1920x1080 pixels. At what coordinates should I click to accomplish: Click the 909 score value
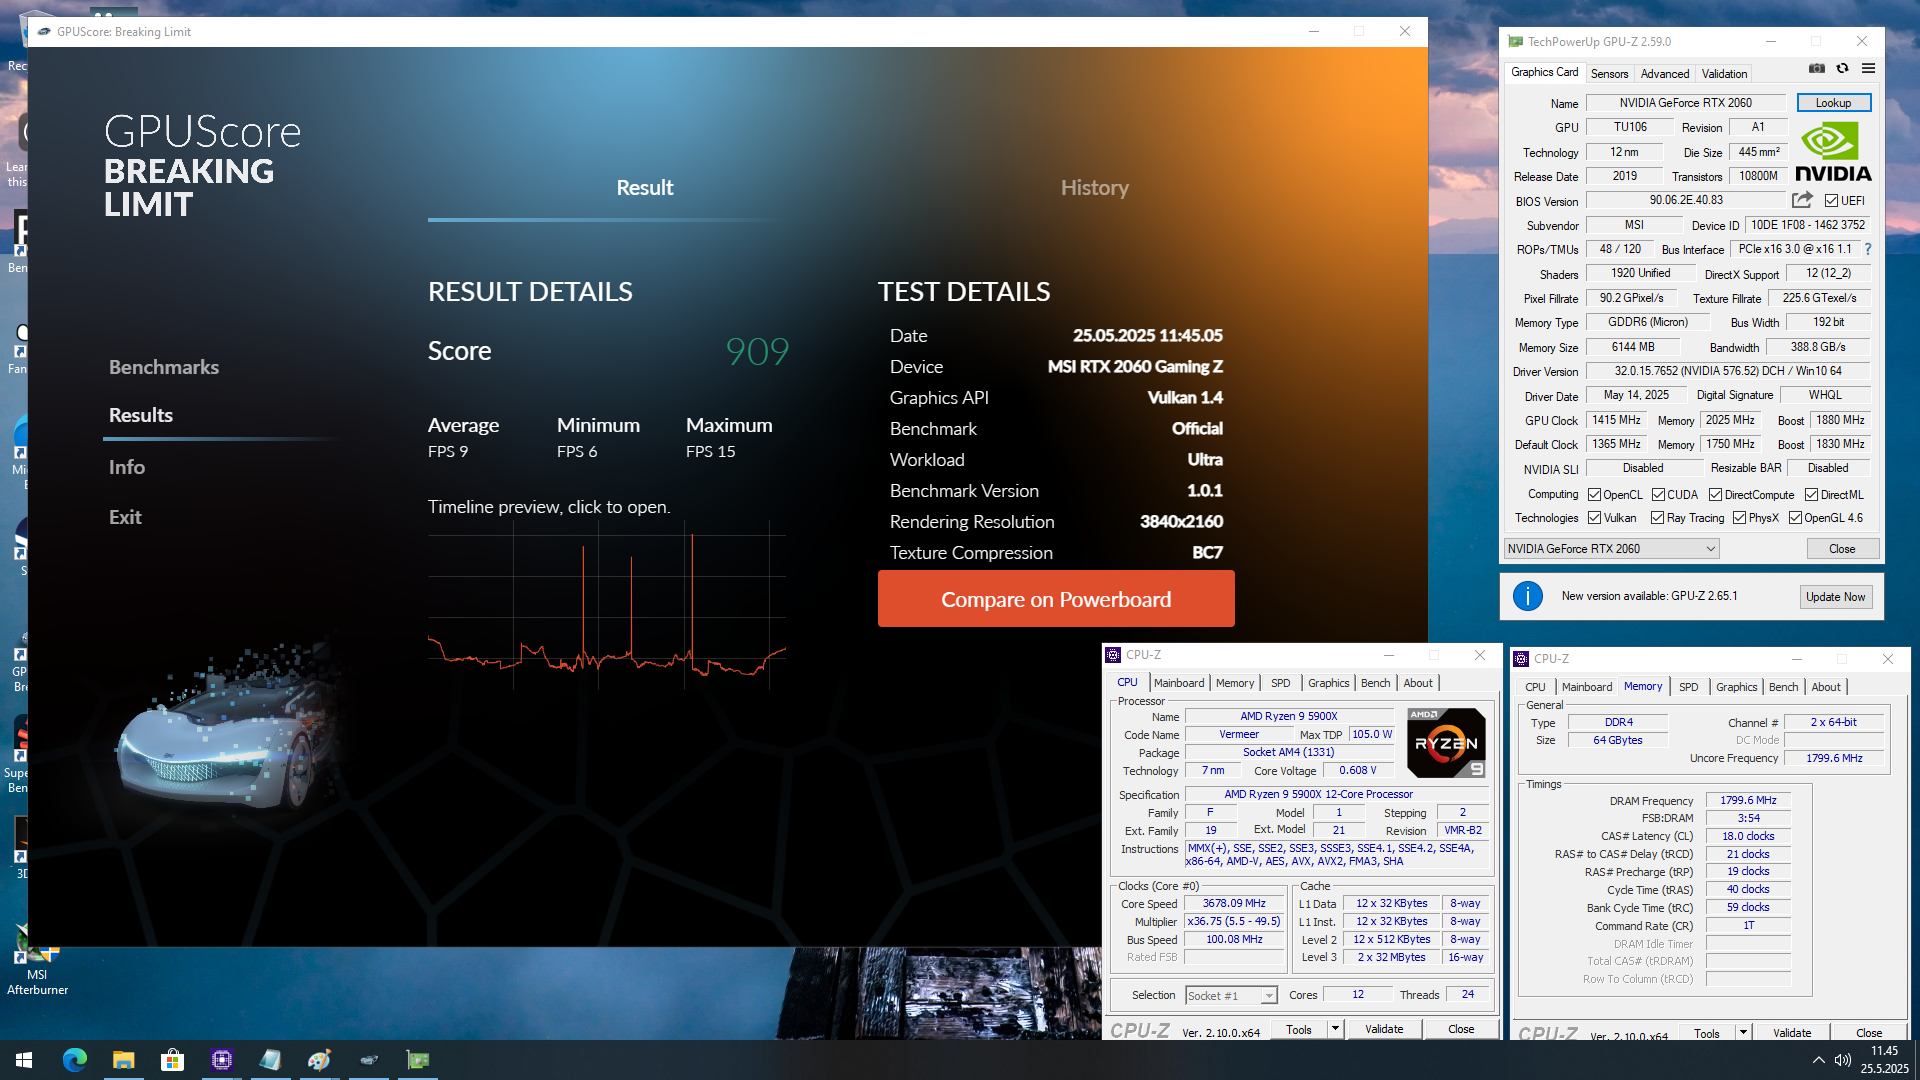click(757, 351)
